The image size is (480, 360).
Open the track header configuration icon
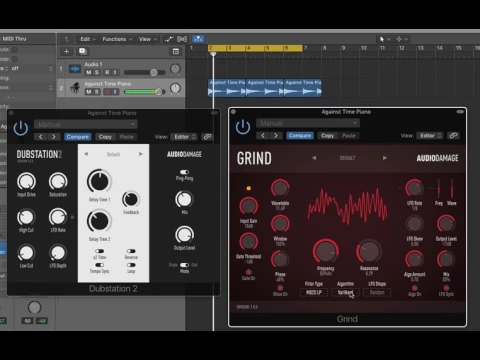pyautogui.click(x=176, y=51)
